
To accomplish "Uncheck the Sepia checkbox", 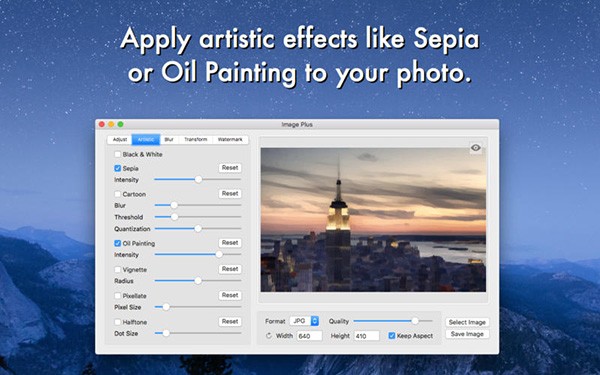I will (x=117, y=168).
